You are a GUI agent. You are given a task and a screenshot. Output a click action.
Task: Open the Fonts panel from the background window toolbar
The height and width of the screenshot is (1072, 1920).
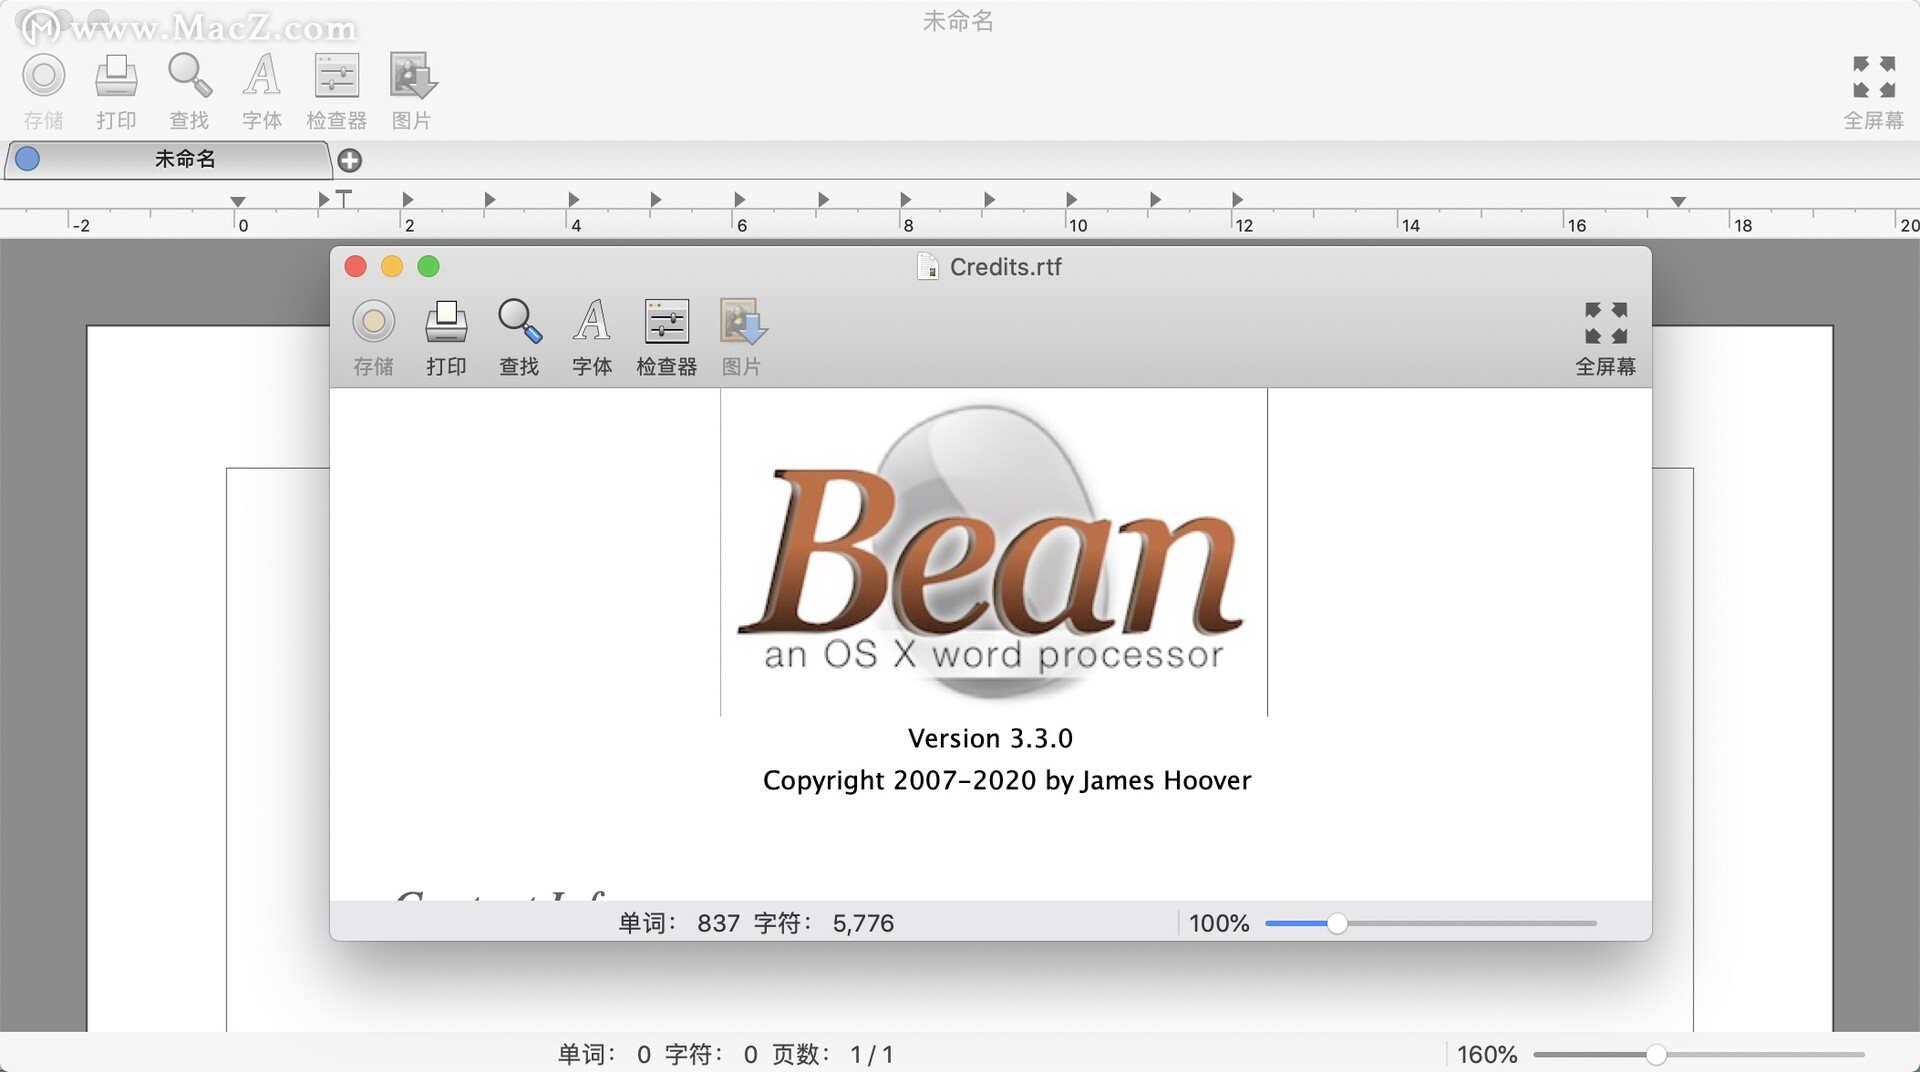[262, 77]
